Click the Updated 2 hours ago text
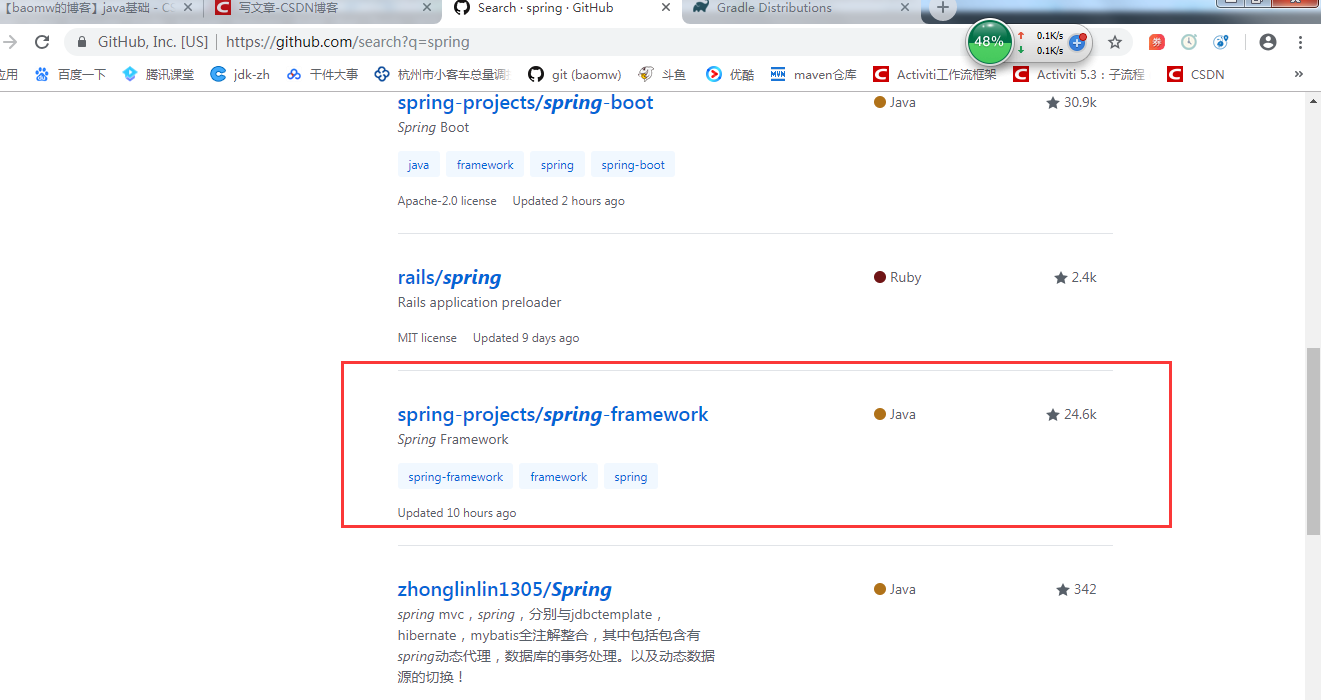Image resolution: width=1321 pixels, height=700 pixels. click(568, 201)
